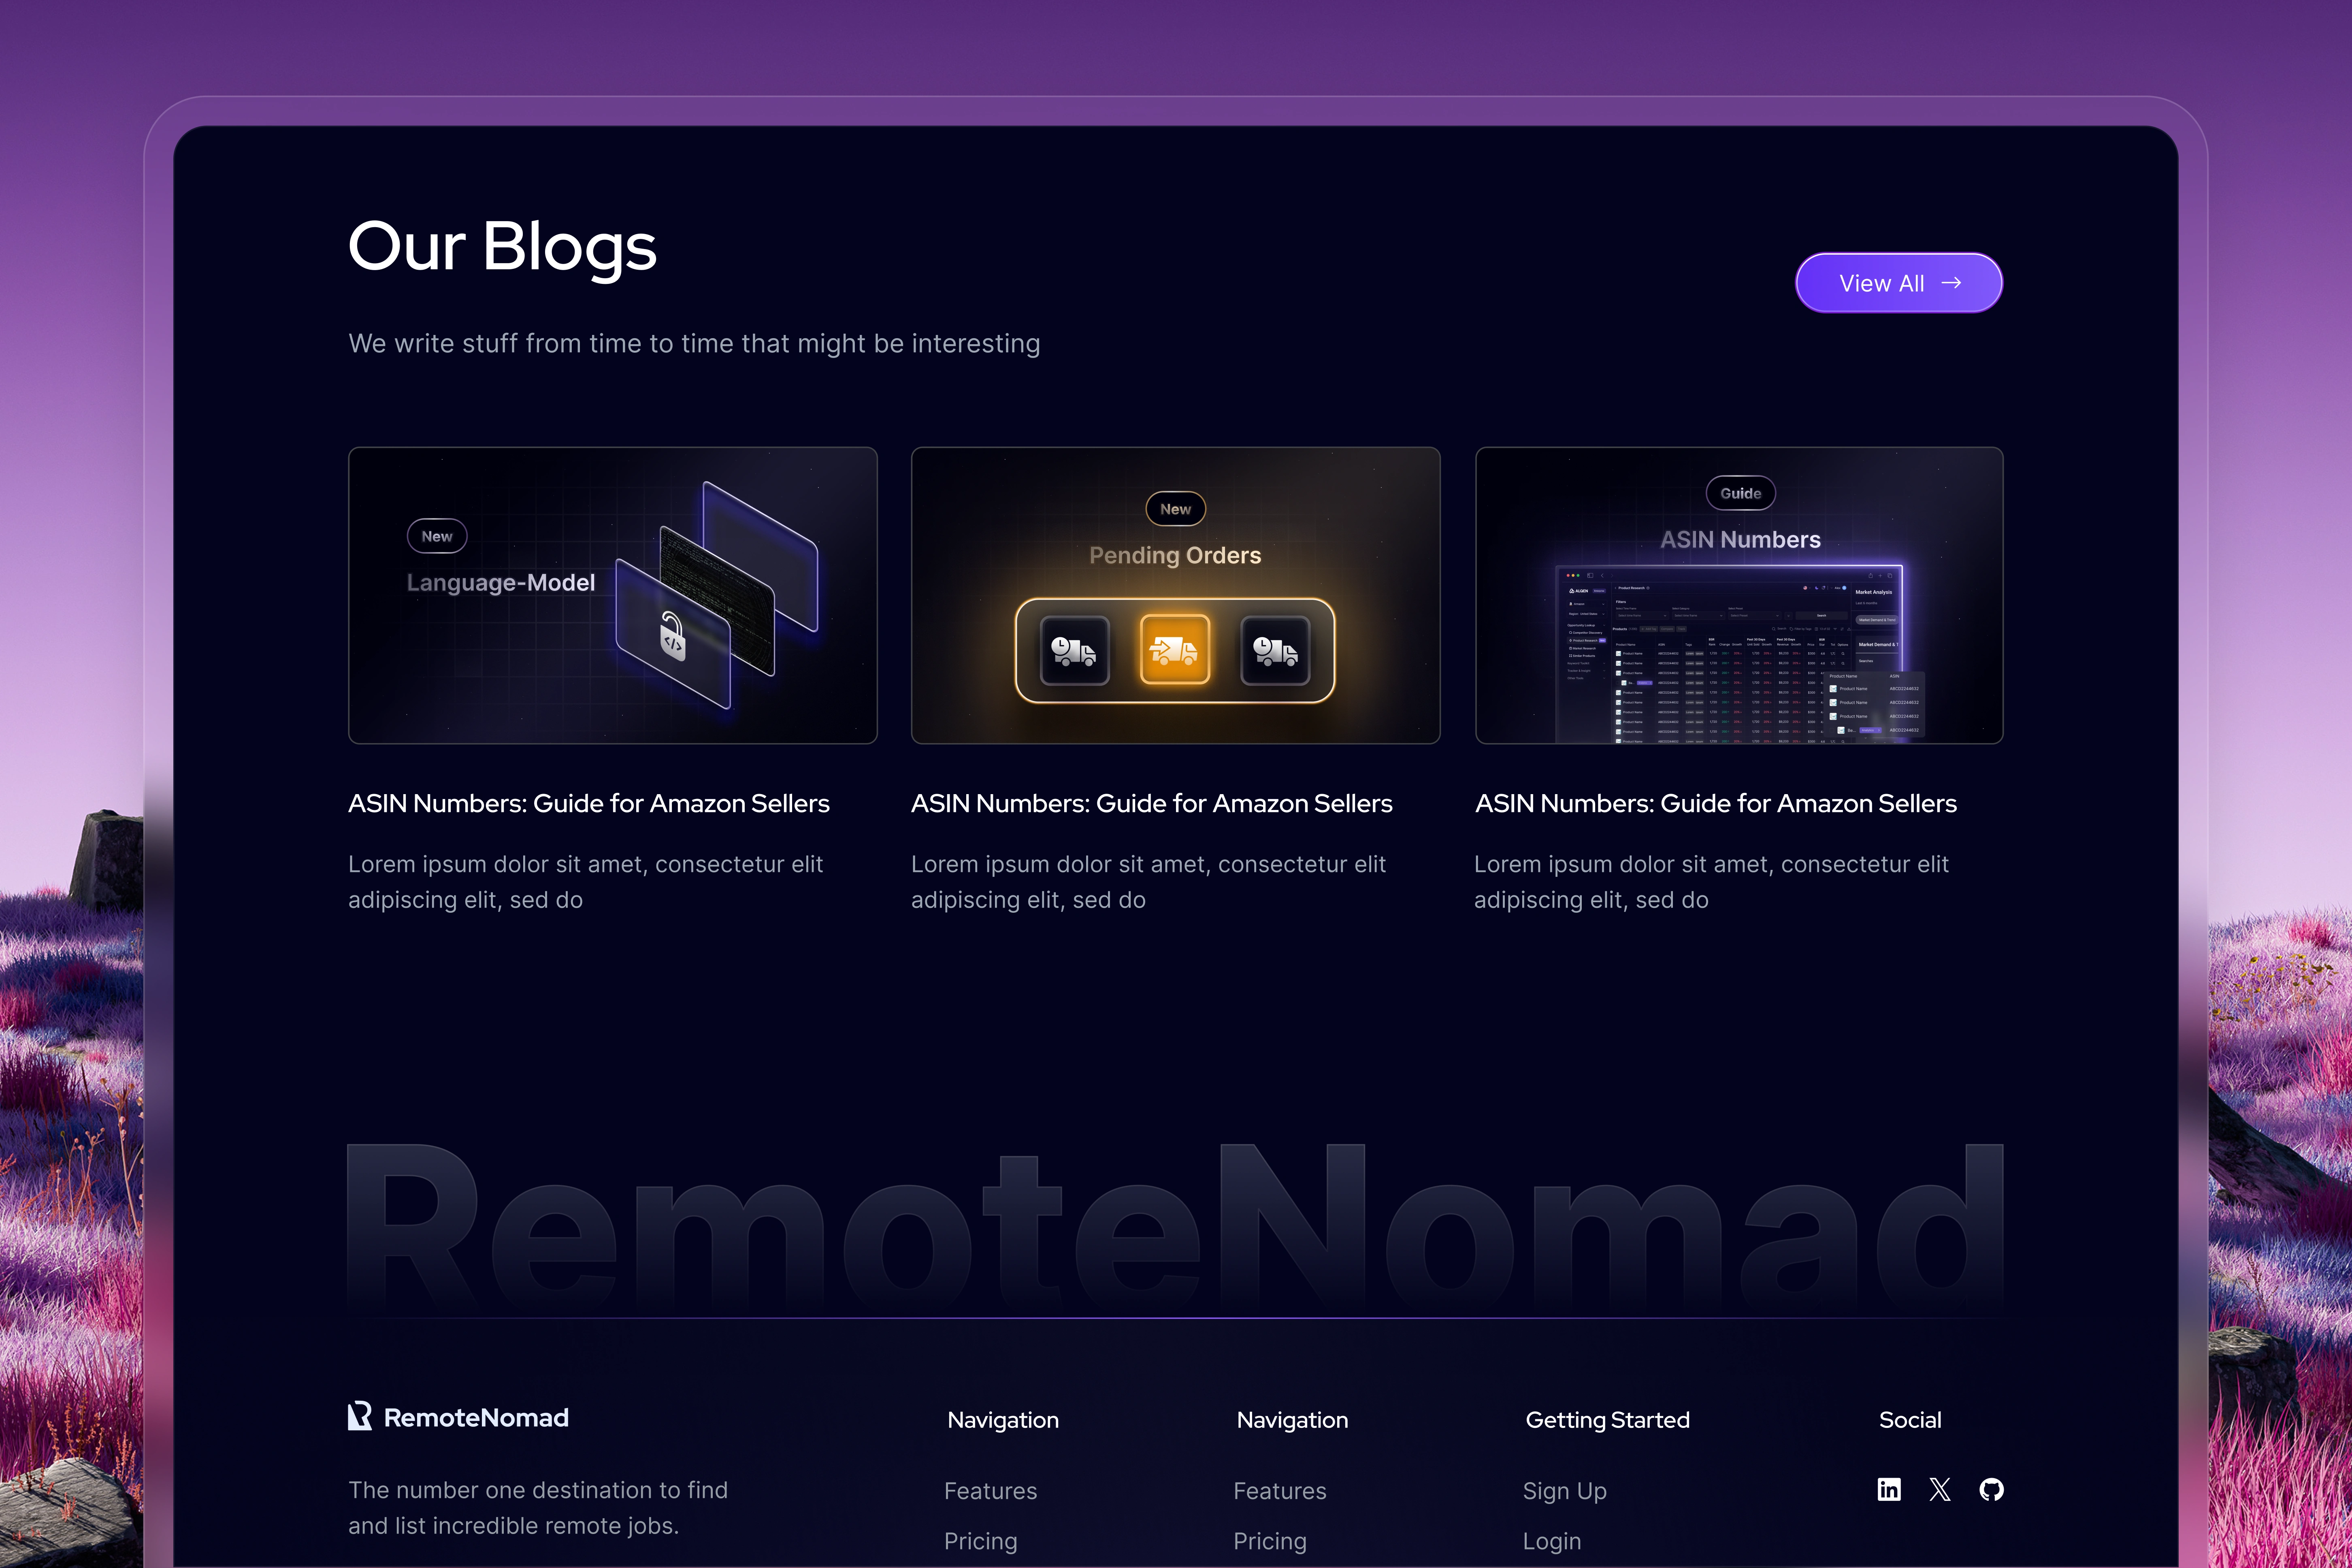
Task: Click the Lorem ipsum excerpt under Pending Orders blog
Action: click(1148, 881)
